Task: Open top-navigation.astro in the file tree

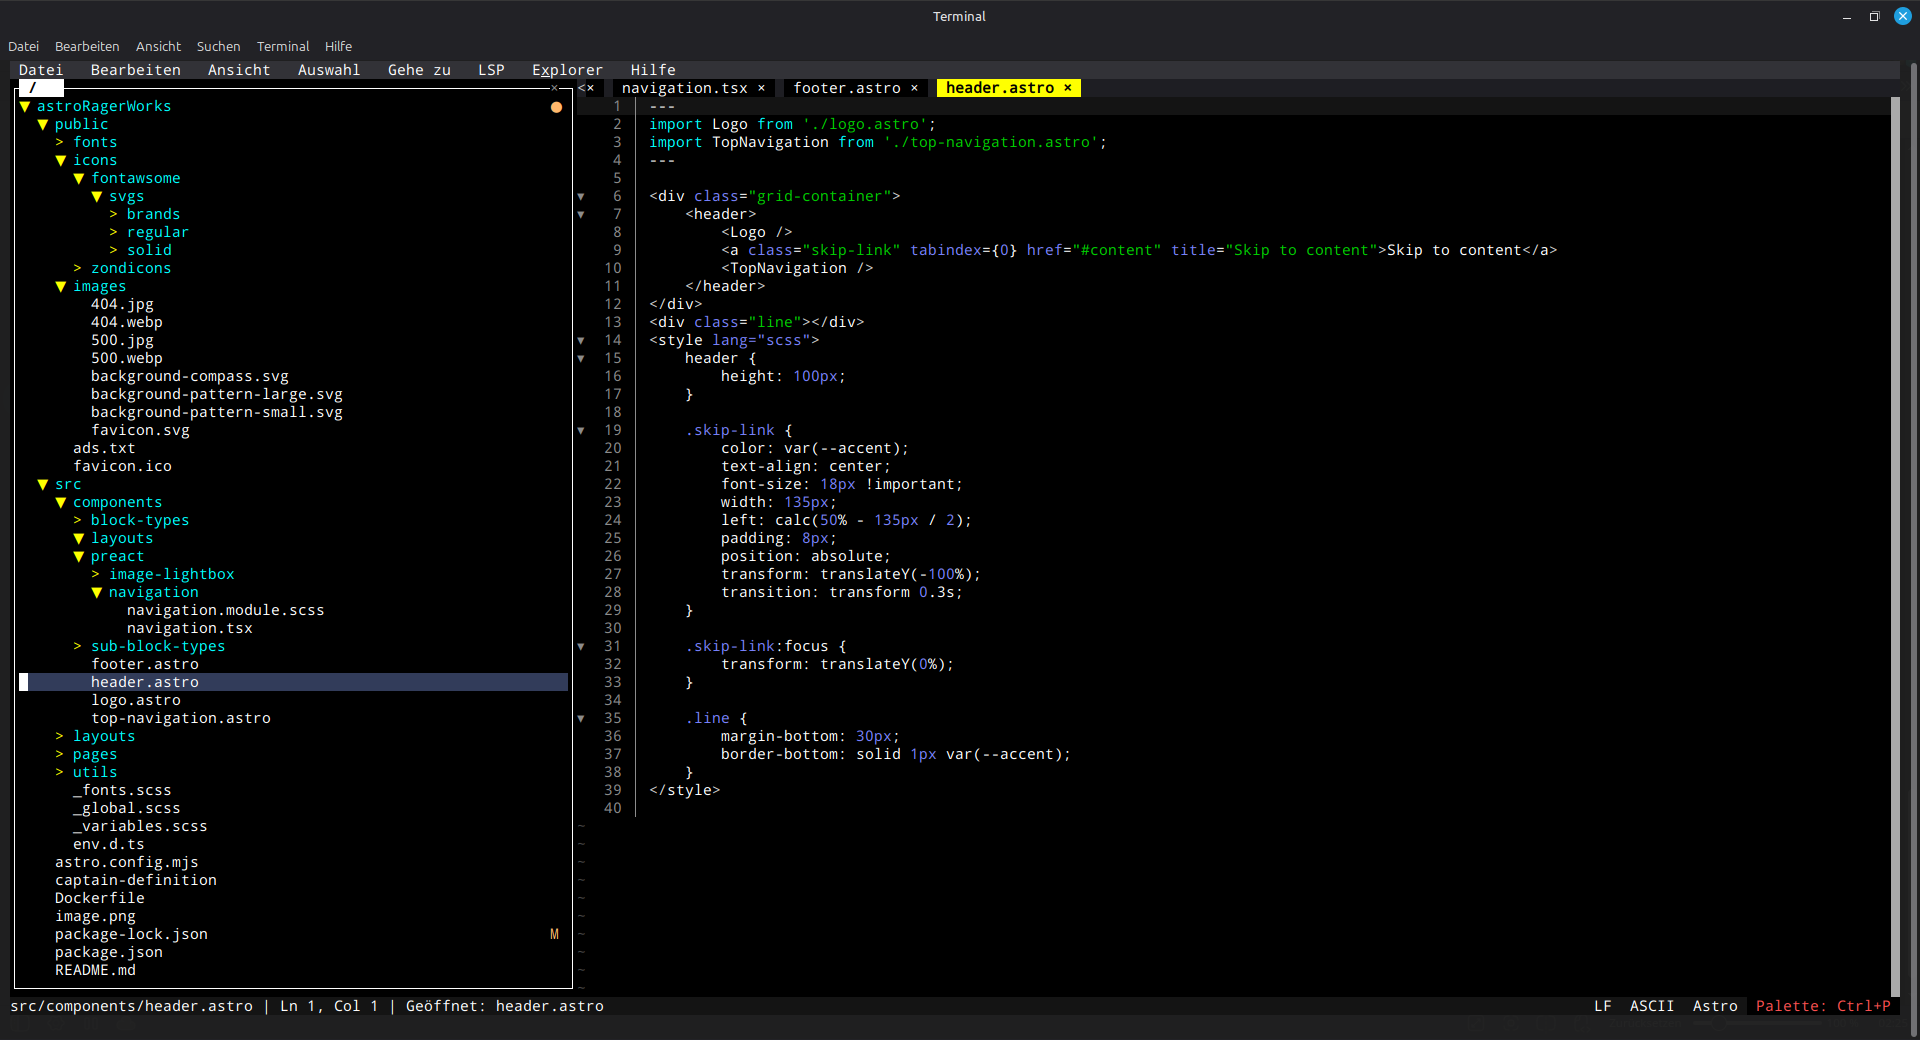Action: coord(181,718)
